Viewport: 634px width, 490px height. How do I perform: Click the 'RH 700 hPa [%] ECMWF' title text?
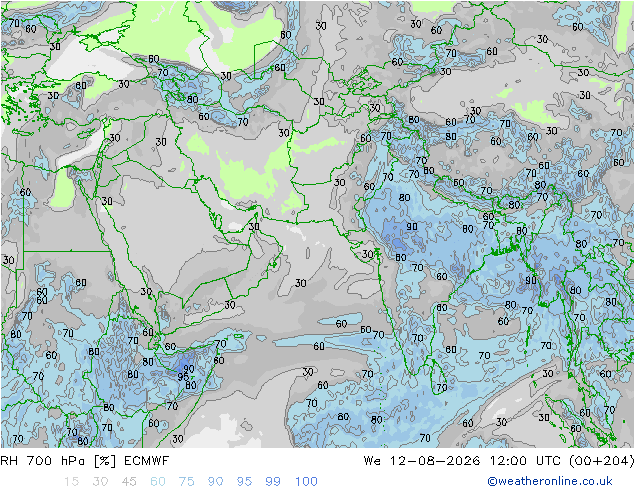85,460
